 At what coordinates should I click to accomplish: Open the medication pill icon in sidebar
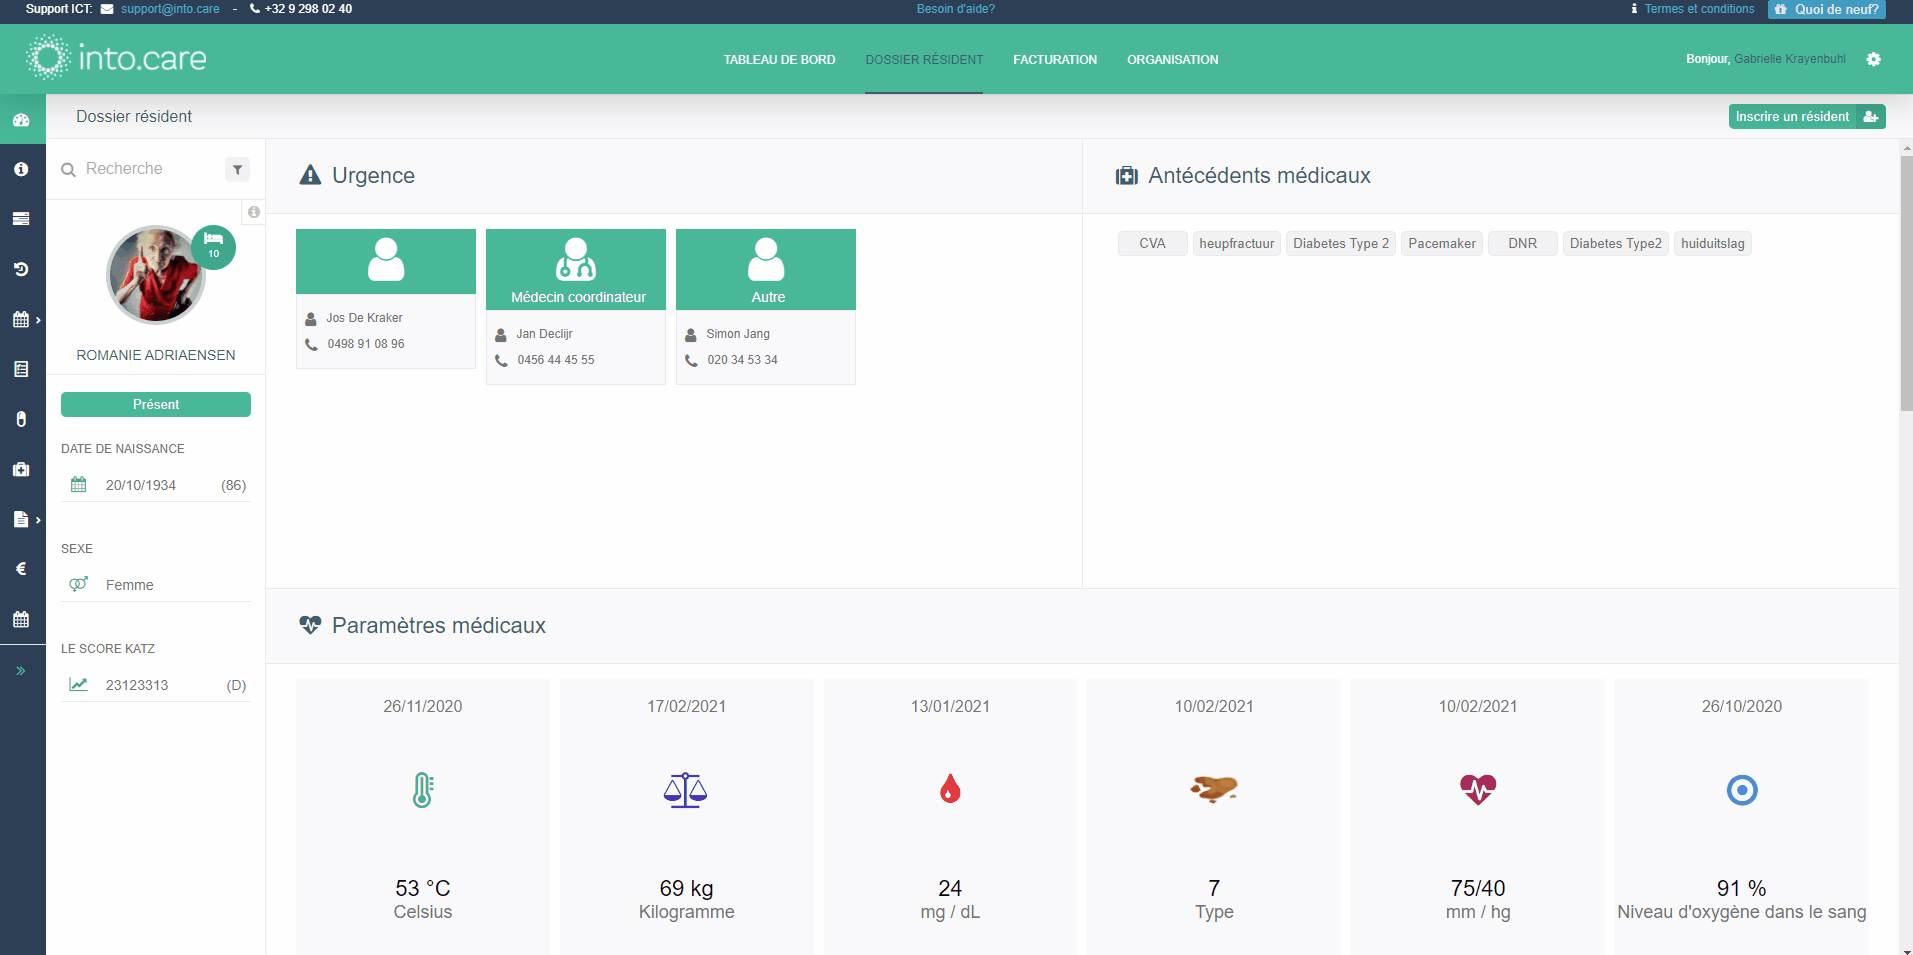click(21, 419)
